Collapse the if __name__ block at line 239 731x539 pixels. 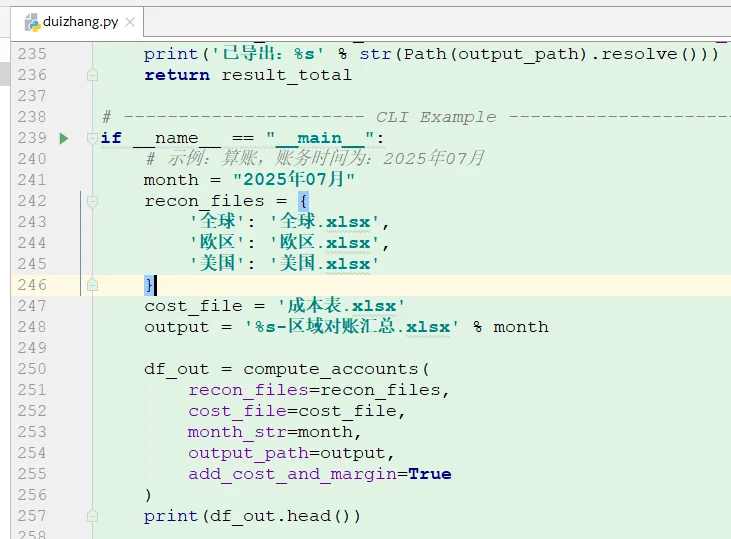pos(92,138)
